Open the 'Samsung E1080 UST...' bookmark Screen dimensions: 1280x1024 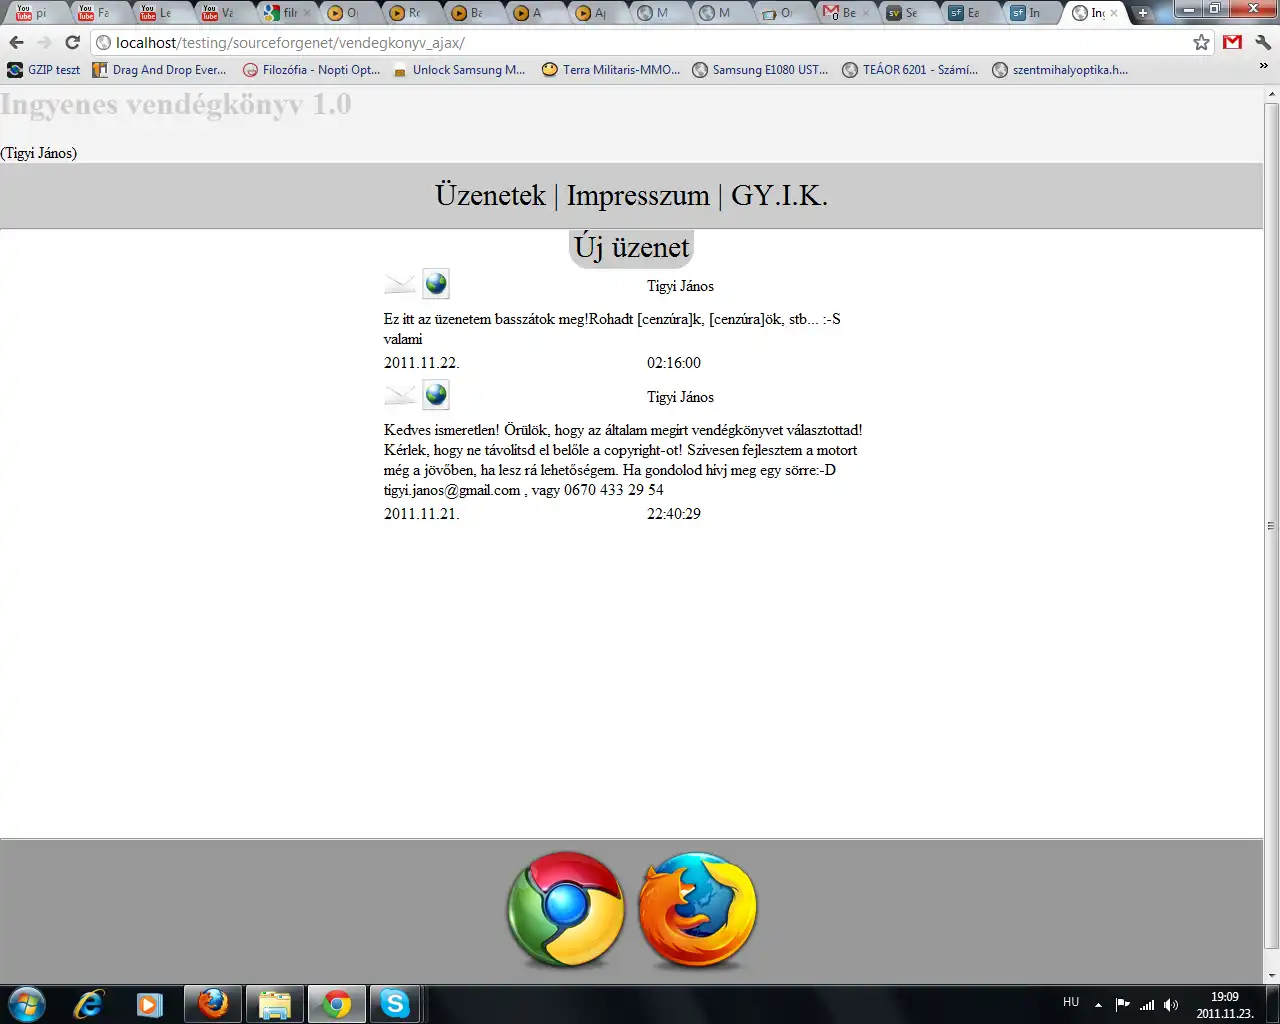(760, 70)
